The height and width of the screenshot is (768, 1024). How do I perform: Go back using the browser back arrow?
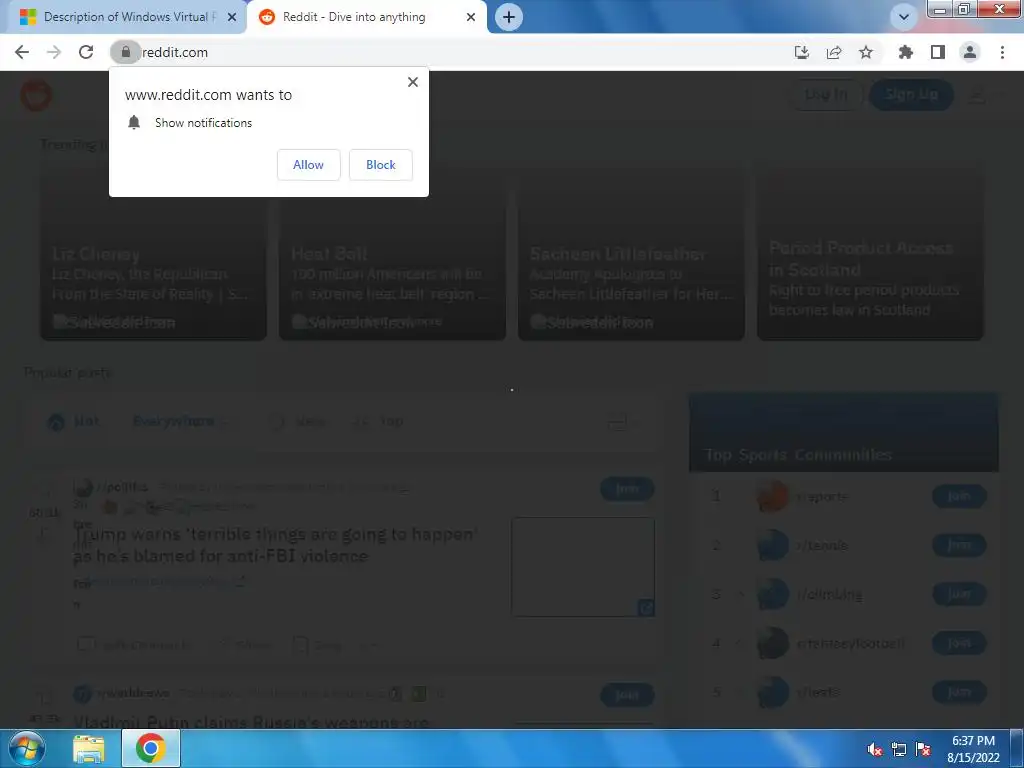(22, 52)
